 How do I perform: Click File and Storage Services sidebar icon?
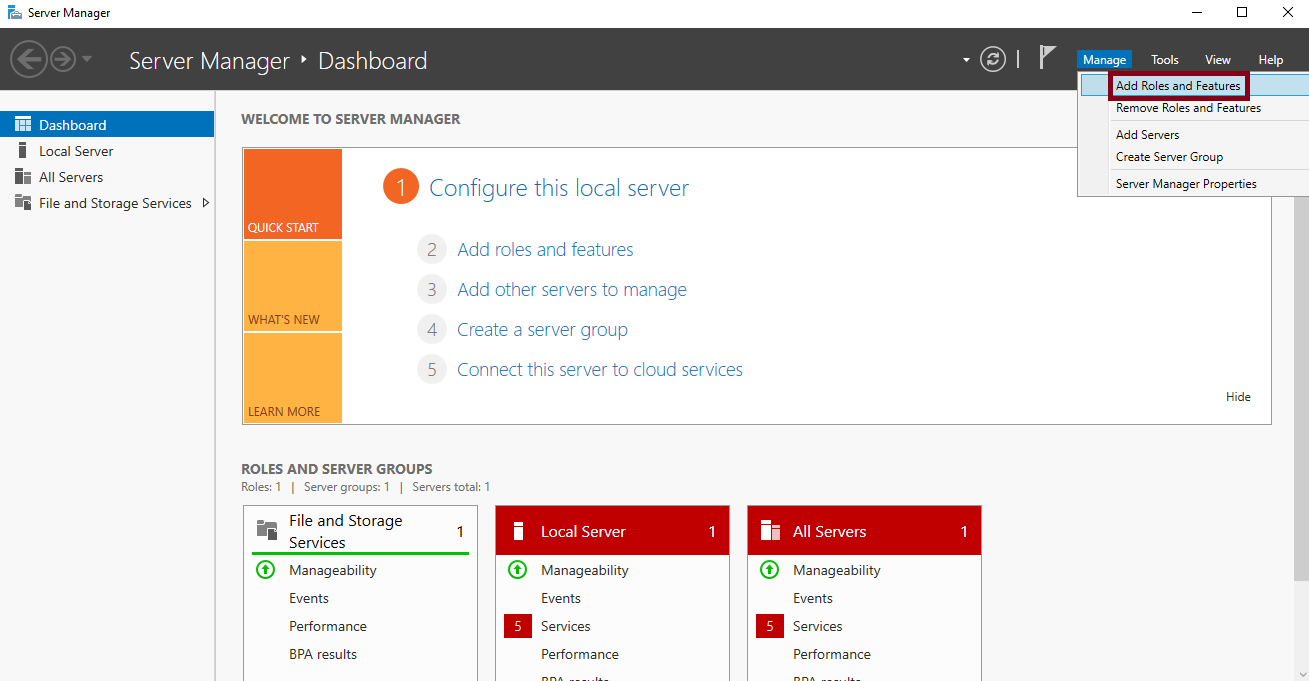[22, 202]
